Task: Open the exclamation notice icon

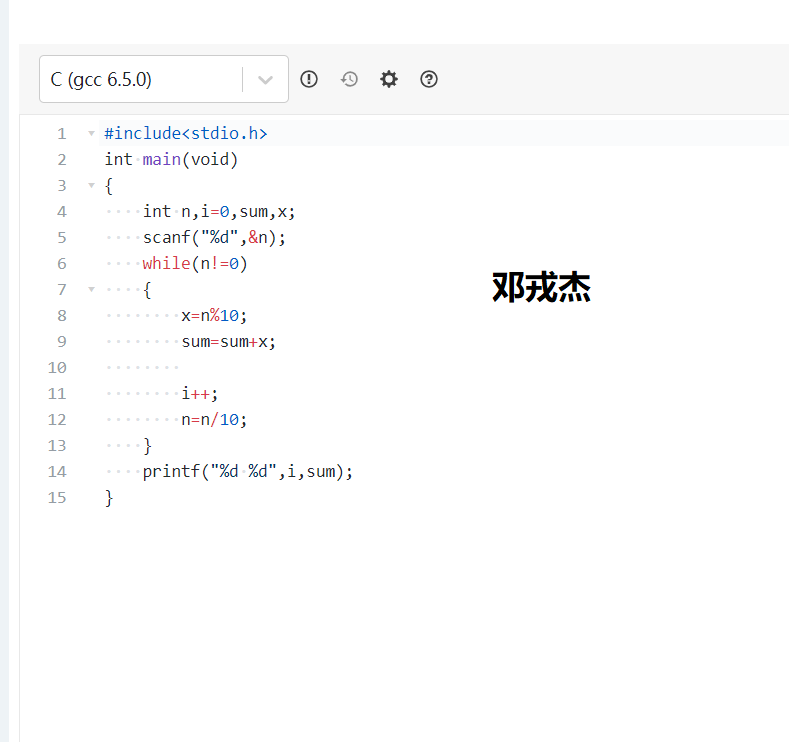Action: tap(308, 79)
